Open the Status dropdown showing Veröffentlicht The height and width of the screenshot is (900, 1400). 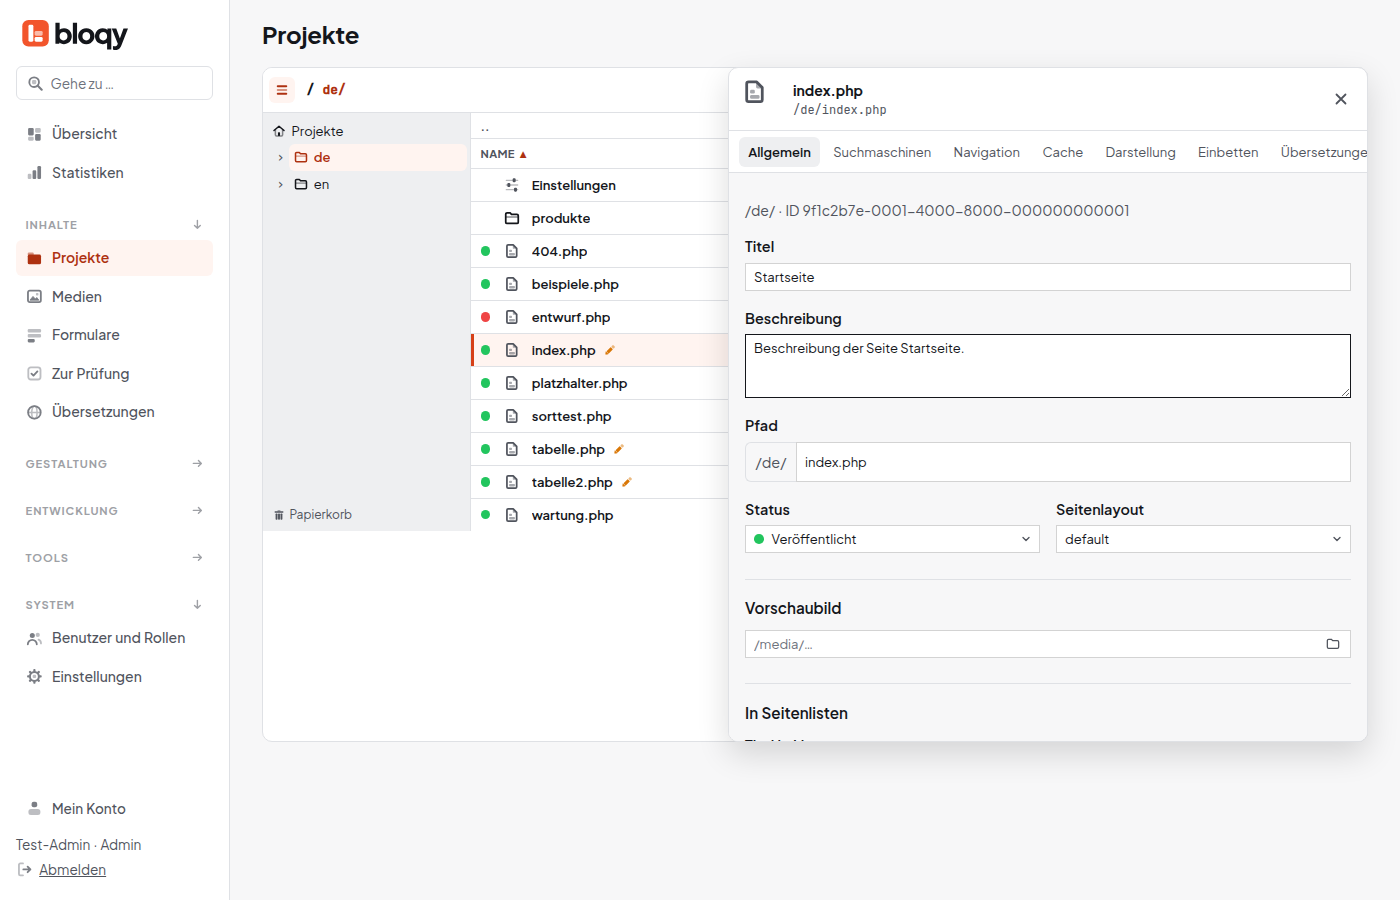(x=893, y=539)
